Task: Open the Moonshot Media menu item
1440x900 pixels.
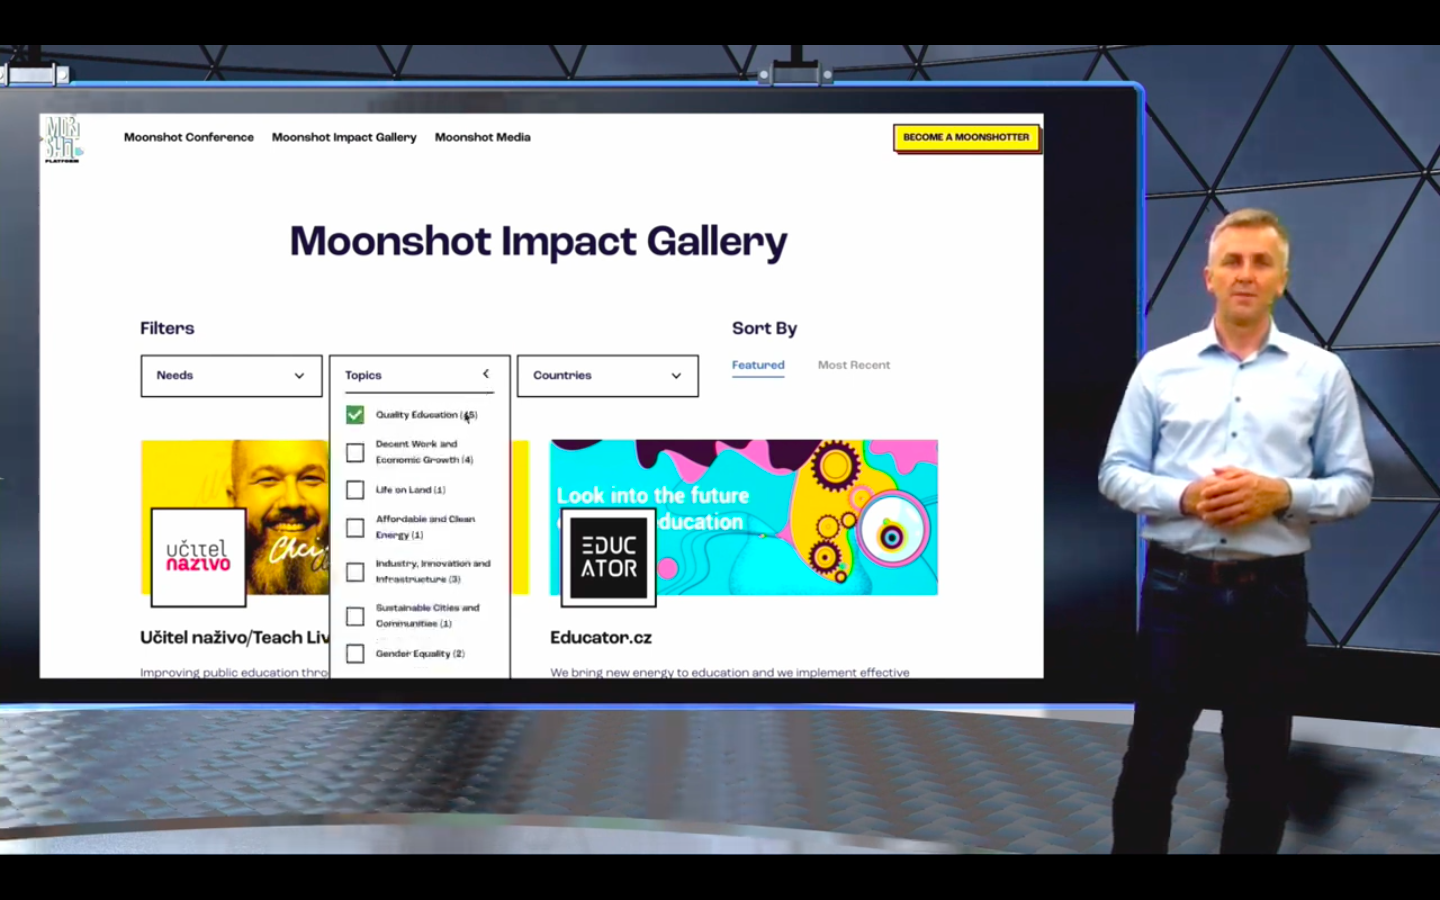Action: click(x=482, y=137)
